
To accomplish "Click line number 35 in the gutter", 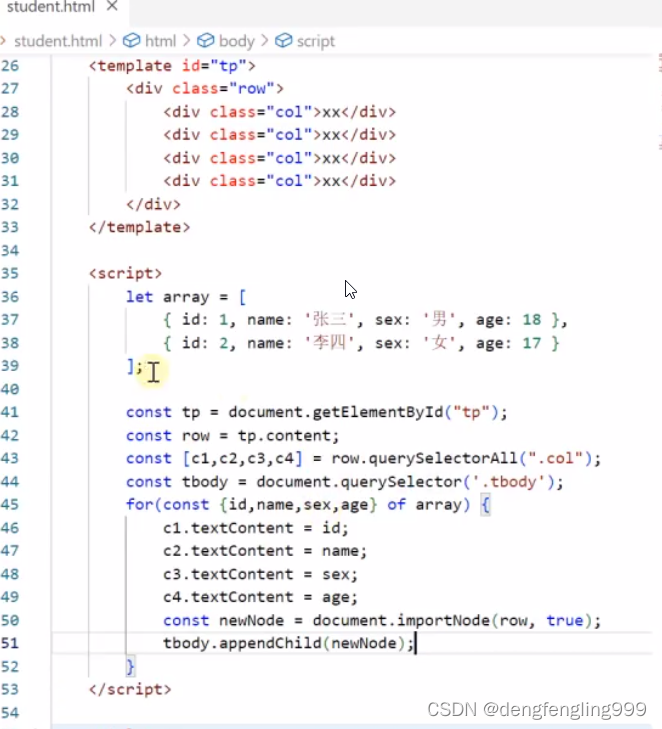I will [10, 273].
